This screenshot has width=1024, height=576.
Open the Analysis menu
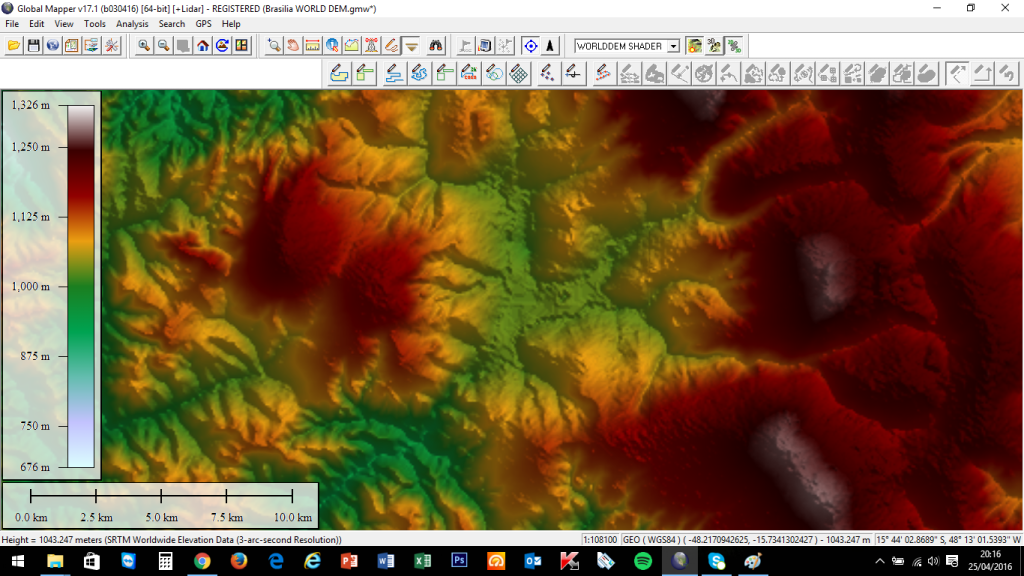click(132, 23)
